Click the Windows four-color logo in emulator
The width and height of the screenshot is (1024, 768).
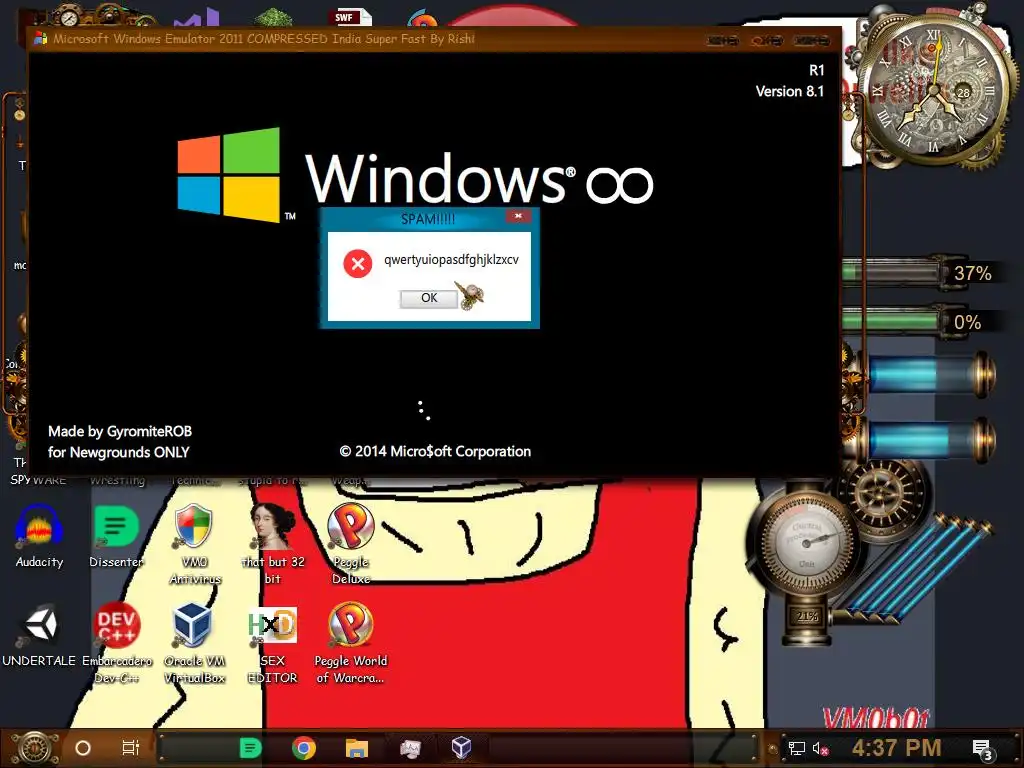pyautogui.click(x=229, y=174)
